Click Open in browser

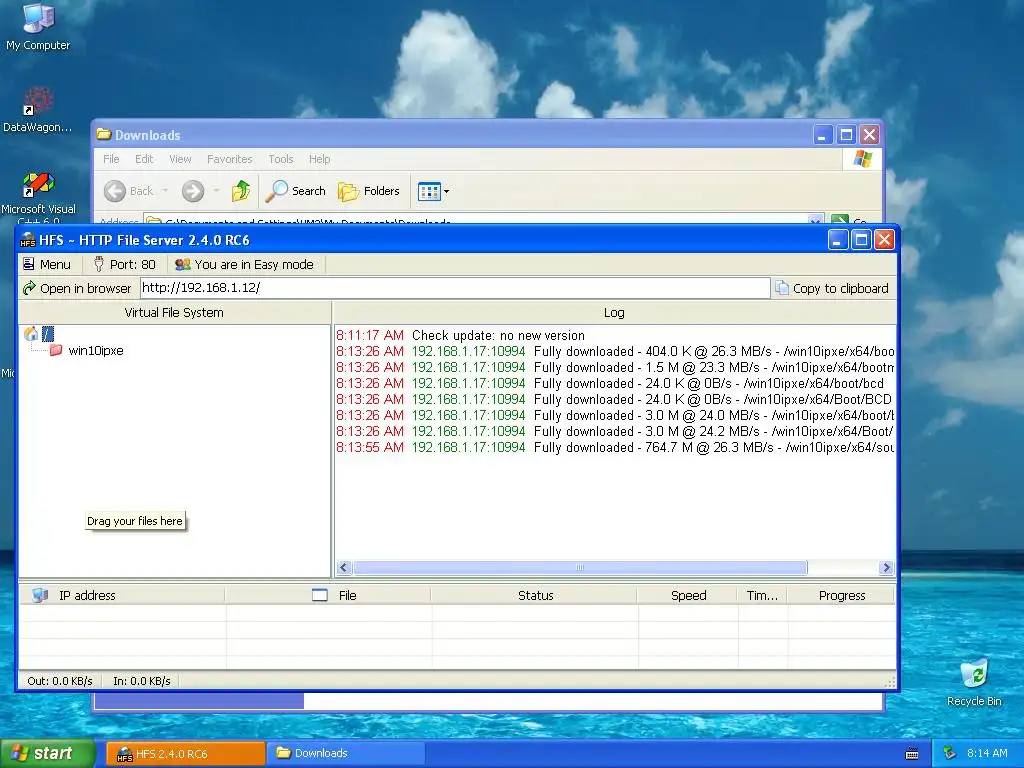(77, 288)
